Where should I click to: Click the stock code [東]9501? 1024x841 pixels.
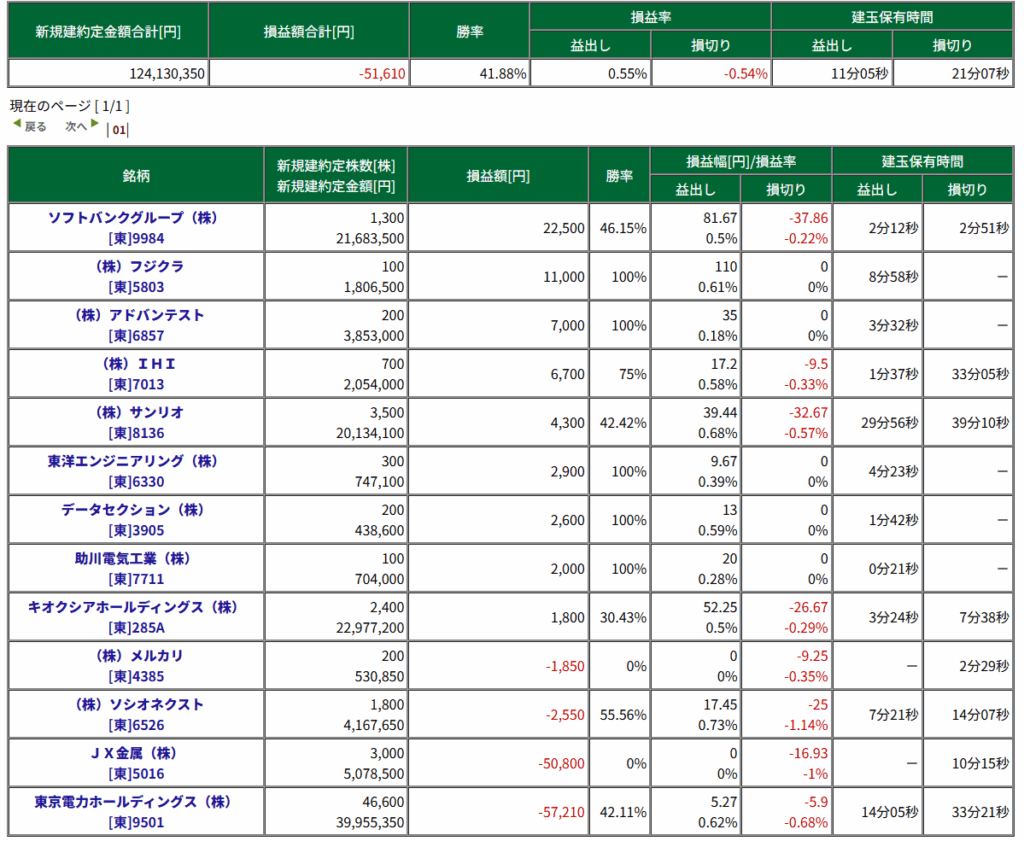click(x=136, y=823)
